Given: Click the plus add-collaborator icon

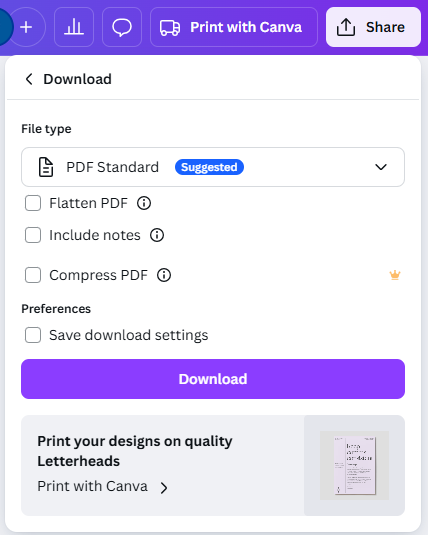Looking at the screenshot, I should (x=26, y=27).
